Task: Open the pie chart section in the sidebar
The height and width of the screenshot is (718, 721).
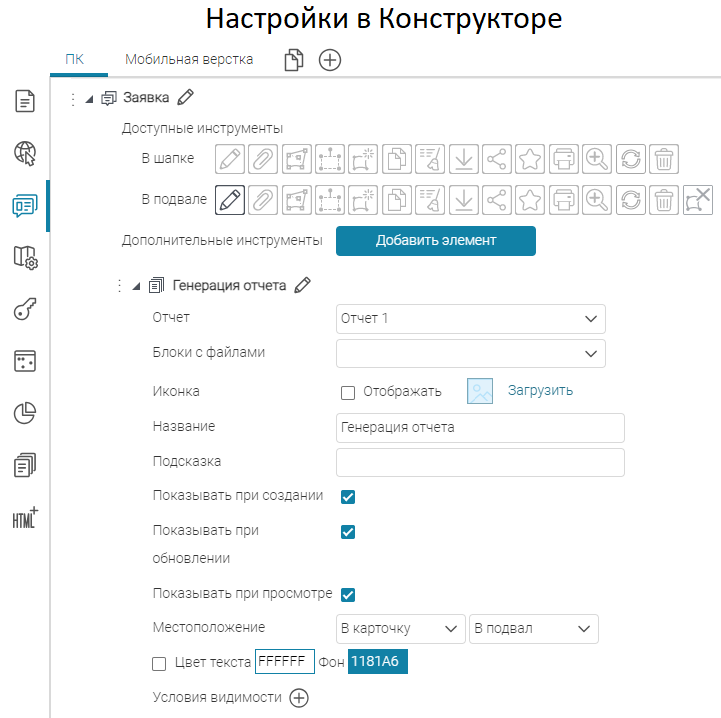Action: (x=25, y=412)
